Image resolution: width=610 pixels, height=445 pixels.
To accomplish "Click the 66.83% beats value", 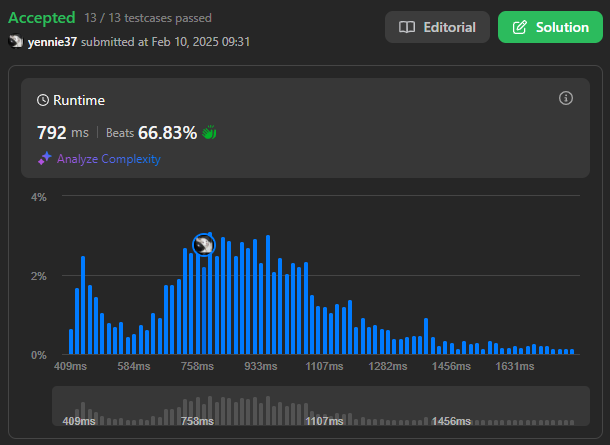I will [168, 133].
